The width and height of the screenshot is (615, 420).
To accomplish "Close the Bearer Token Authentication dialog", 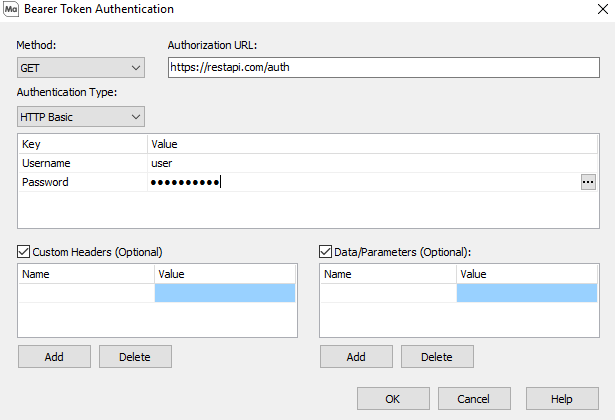I will (x=598, y=10).
